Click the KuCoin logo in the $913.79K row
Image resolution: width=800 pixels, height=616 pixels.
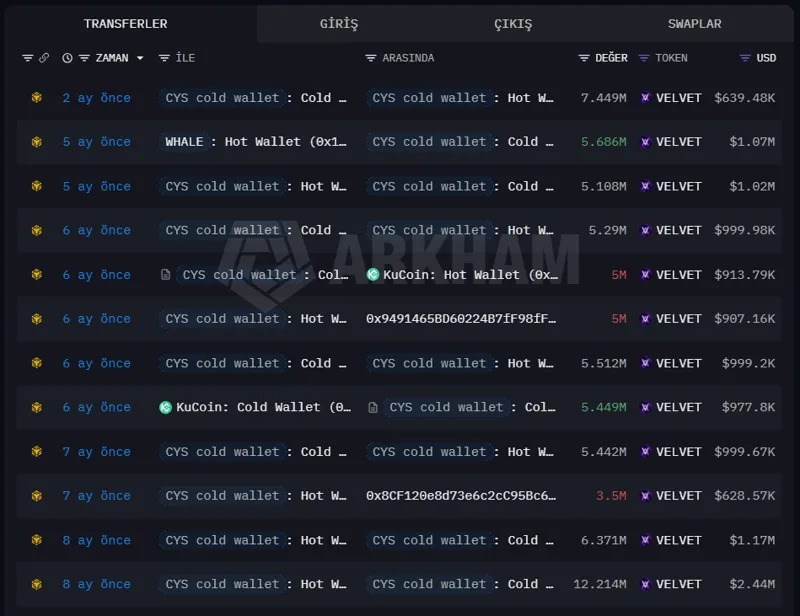click(373, 275)
